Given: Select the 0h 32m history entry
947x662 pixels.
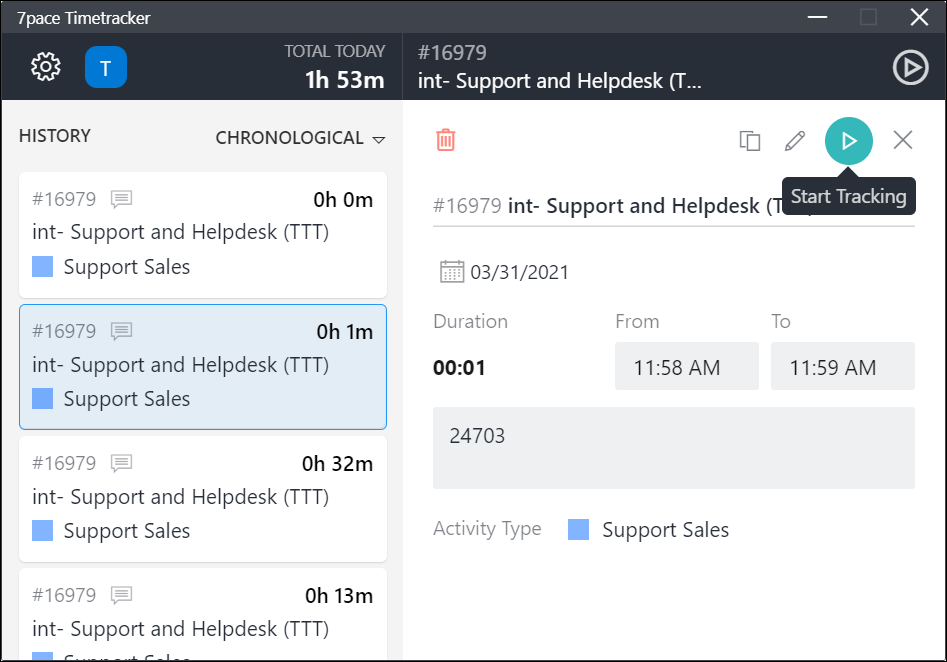Looking at the screenshot, I should click(203, 499).
